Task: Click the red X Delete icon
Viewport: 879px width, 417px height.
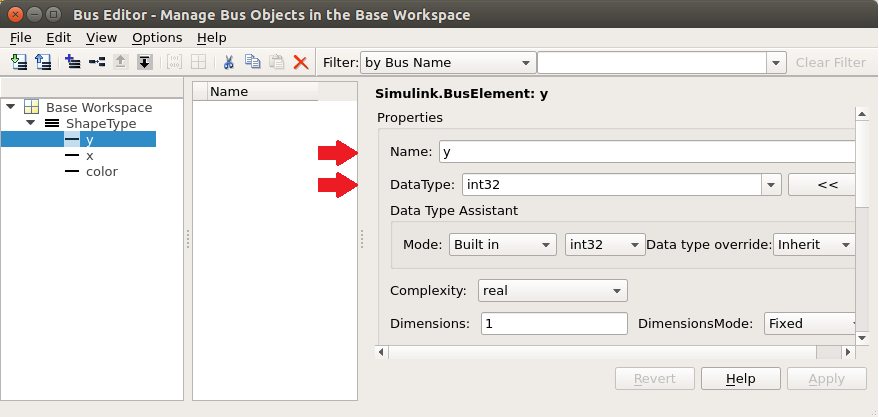Action: (x=301, y=62)
